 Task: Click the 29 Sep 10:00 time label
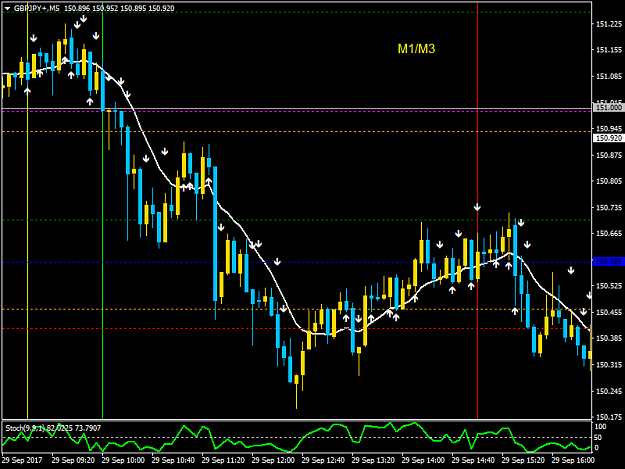click(x=123, y=460)
